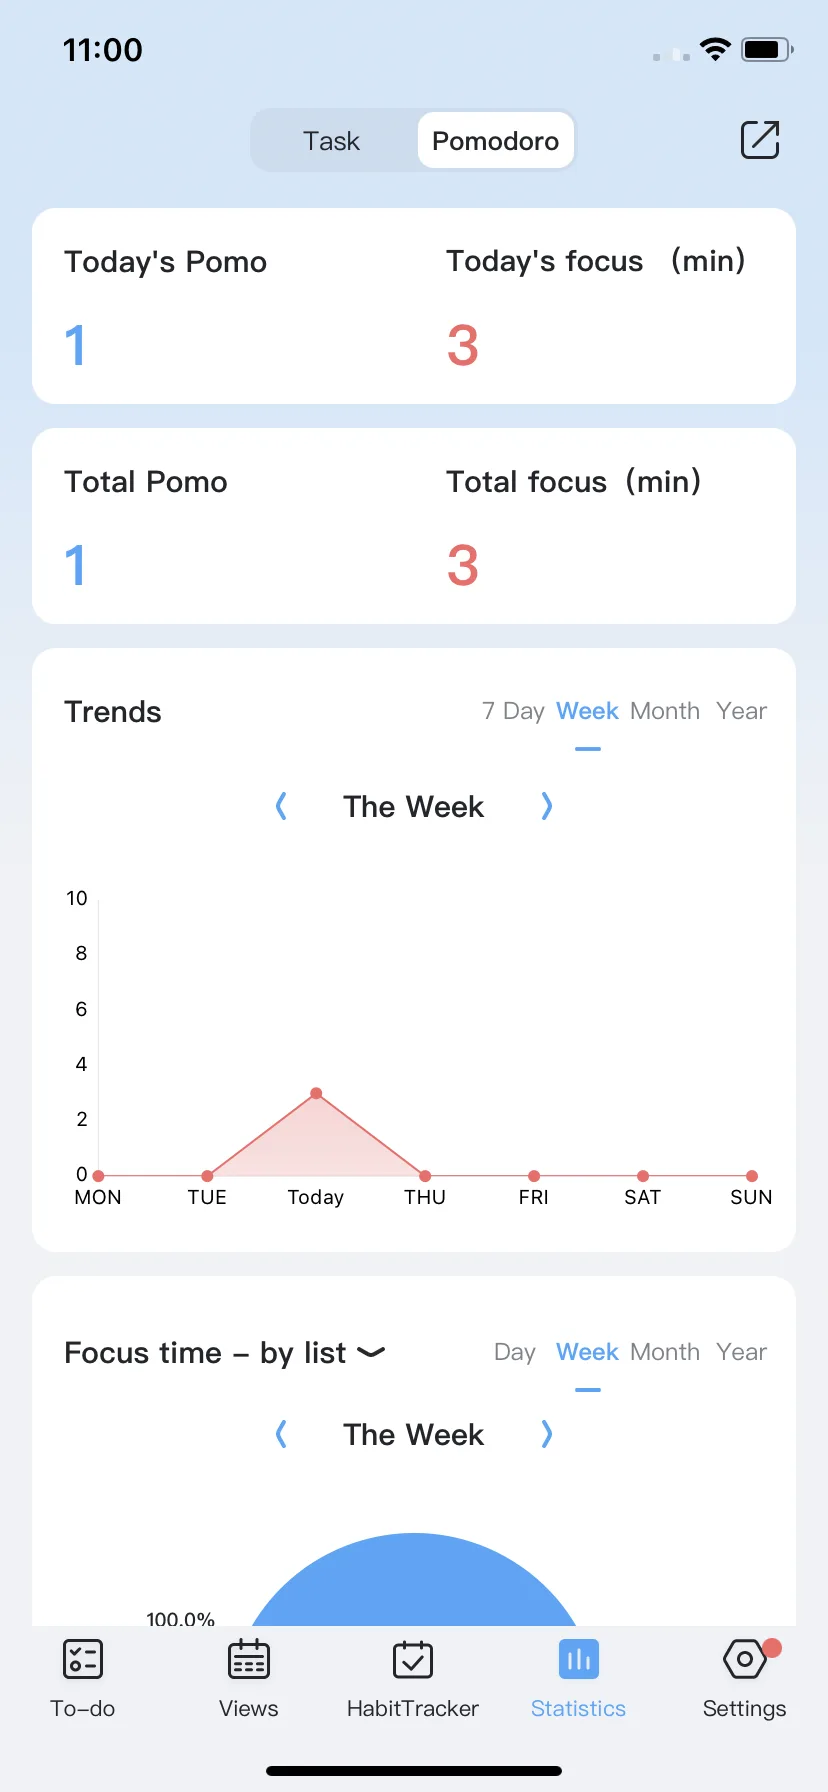Image resolution: width=828 pixels, height=1792 pixels.
Task: Select the Pomodoro segment
Action: 496,141
